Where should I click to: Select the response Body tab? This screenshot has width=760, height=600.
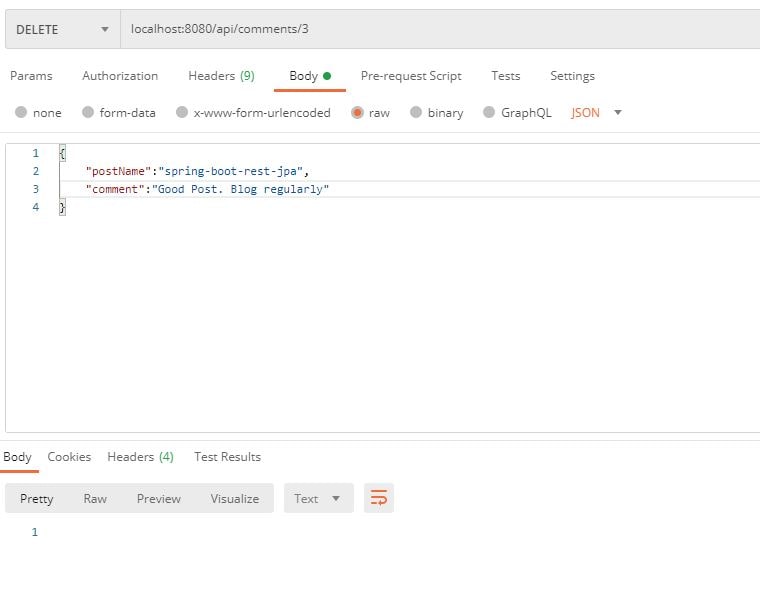pyautogui.click(x=17, y=457)
